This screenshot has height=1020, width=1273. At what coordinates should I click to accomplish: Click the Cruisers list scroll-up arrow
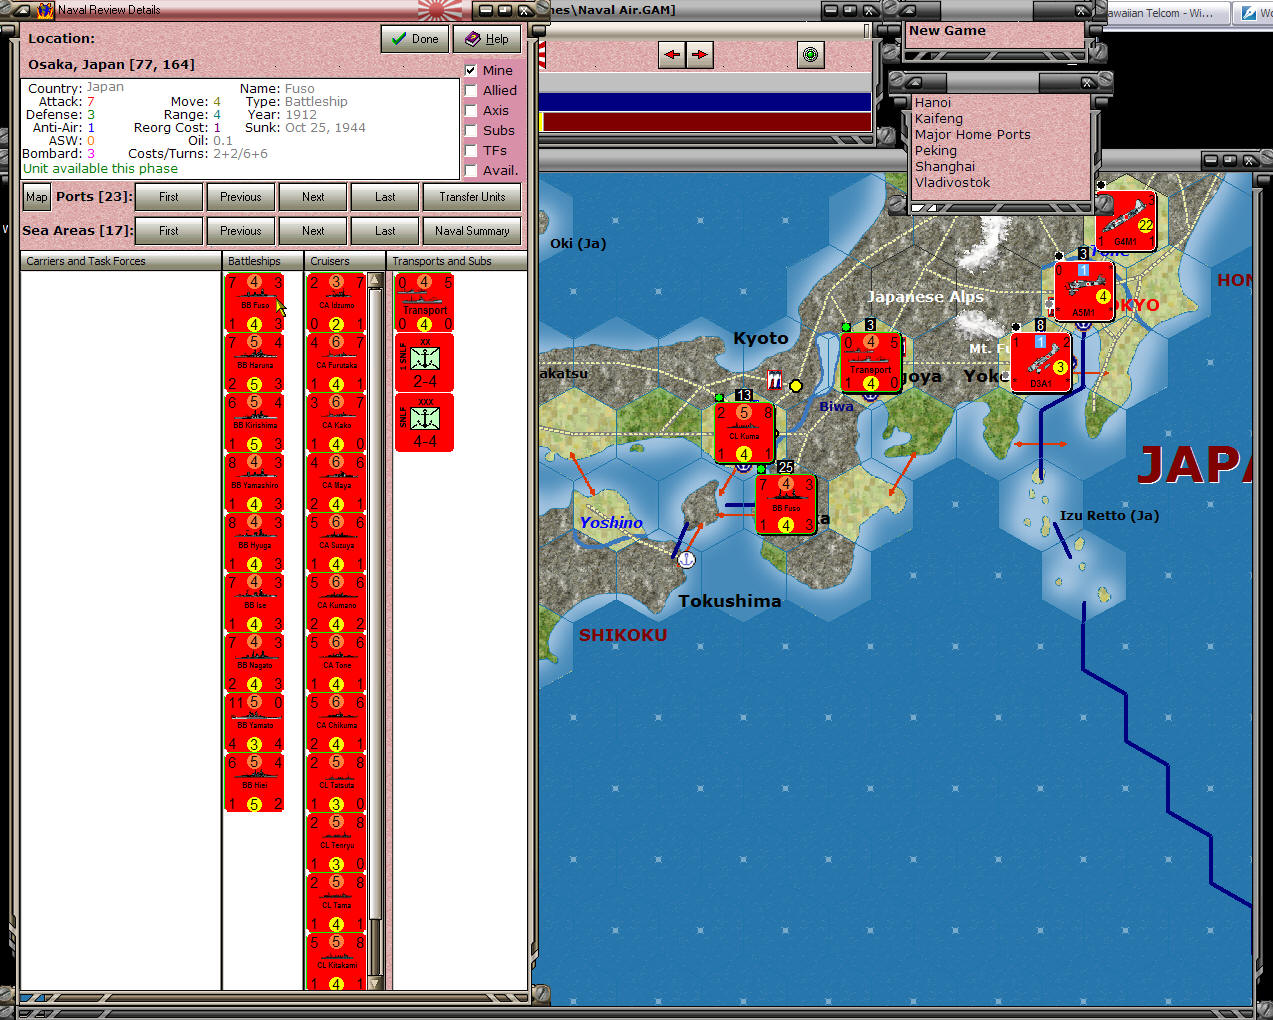(376, 281)
